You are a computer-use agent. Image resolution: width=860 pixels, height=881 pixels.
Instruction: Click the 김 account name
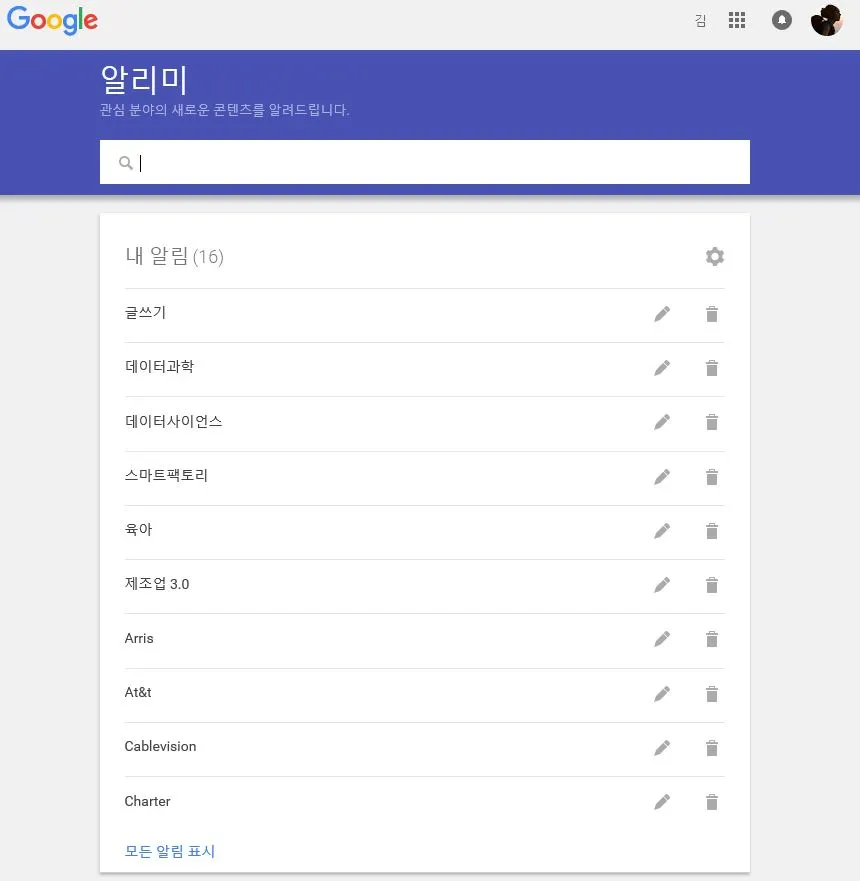coord(700,21)
